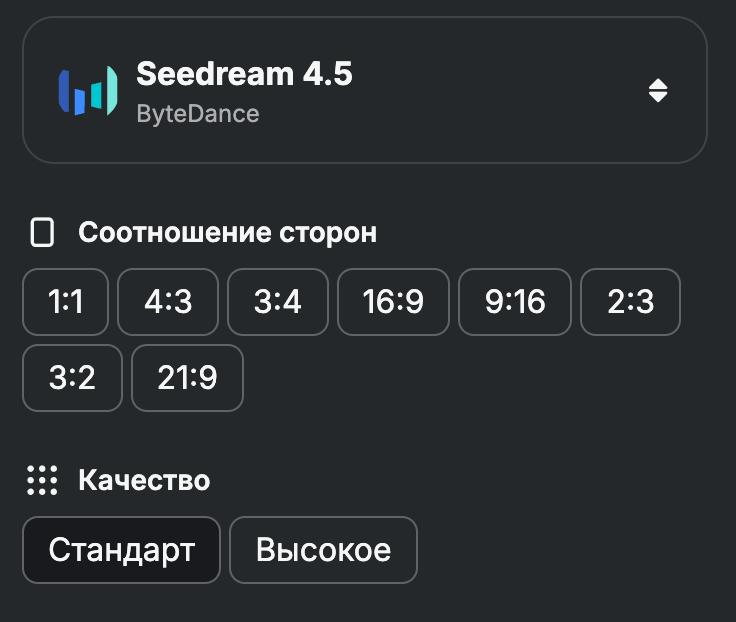This screenshot has height=622, width=736.
Task: Set the aspect ratio to 16:9
Action: click(393, 301)
